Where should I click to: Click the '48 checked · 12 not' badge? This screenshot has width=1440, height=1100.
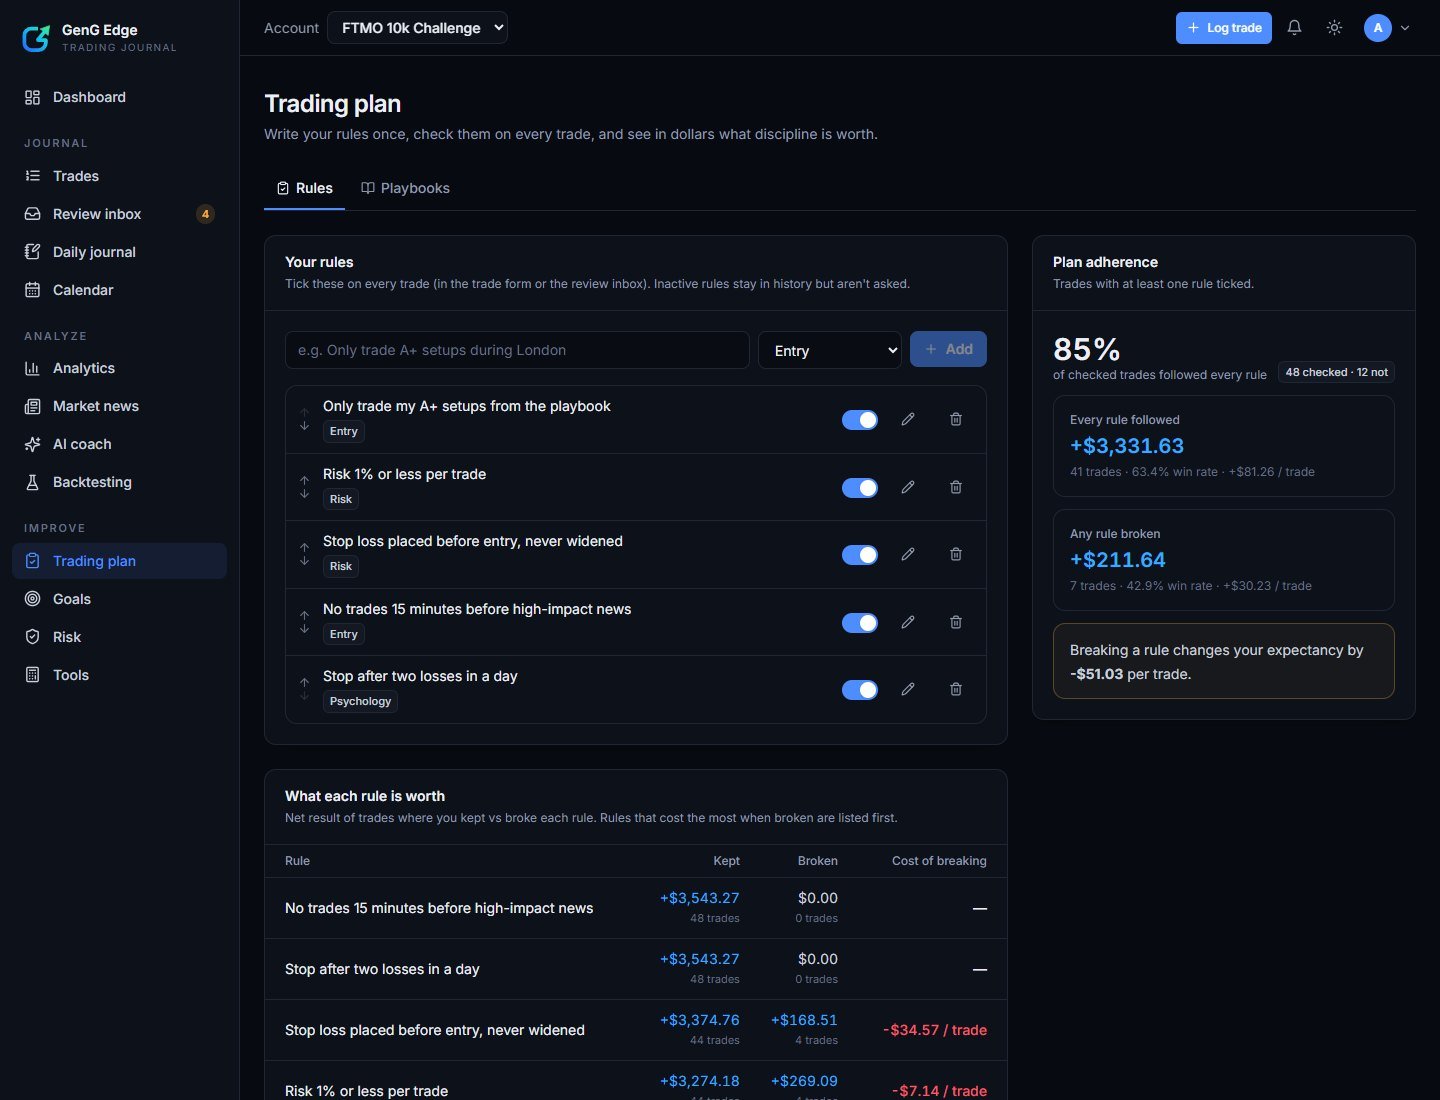tap(1337, 372)
